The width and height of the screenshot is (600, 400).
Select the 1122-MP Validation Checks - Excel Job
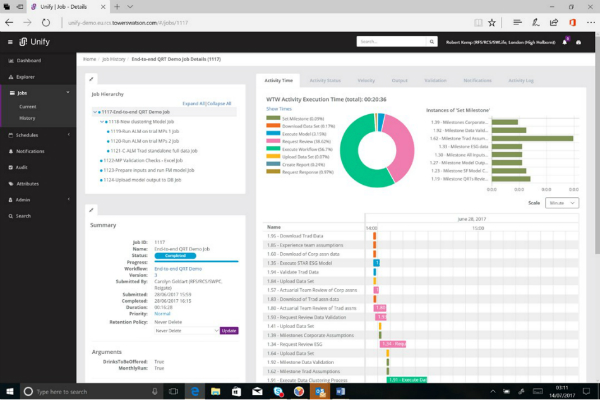point(143,161)
